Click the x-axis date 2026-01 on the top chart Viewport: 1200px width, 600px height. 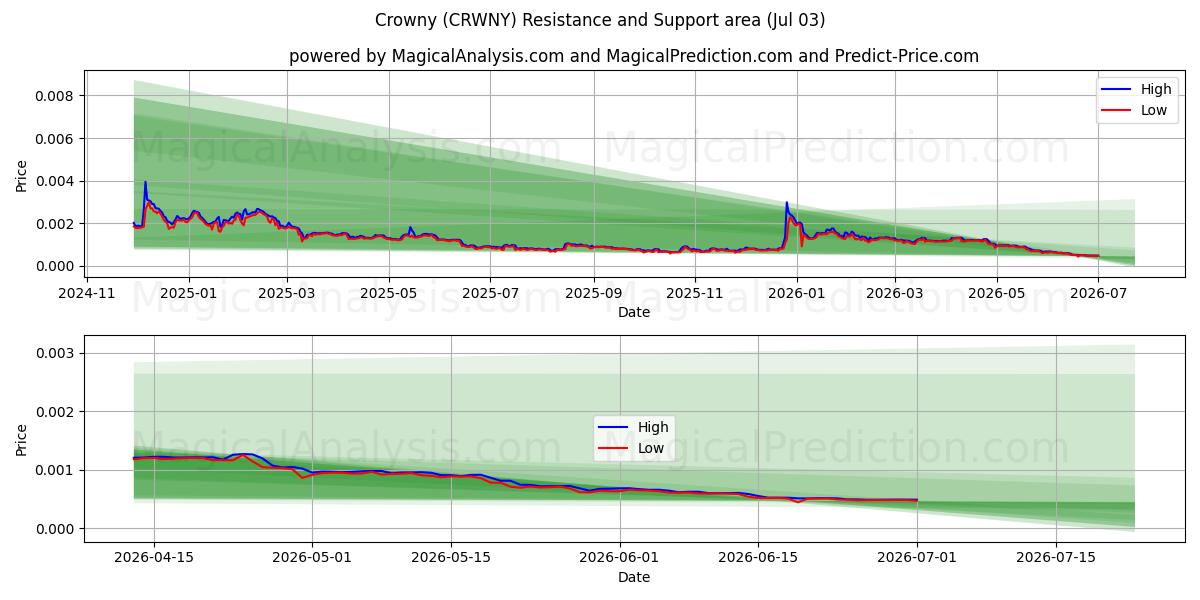pyautogui.click(x=796, y=293)
